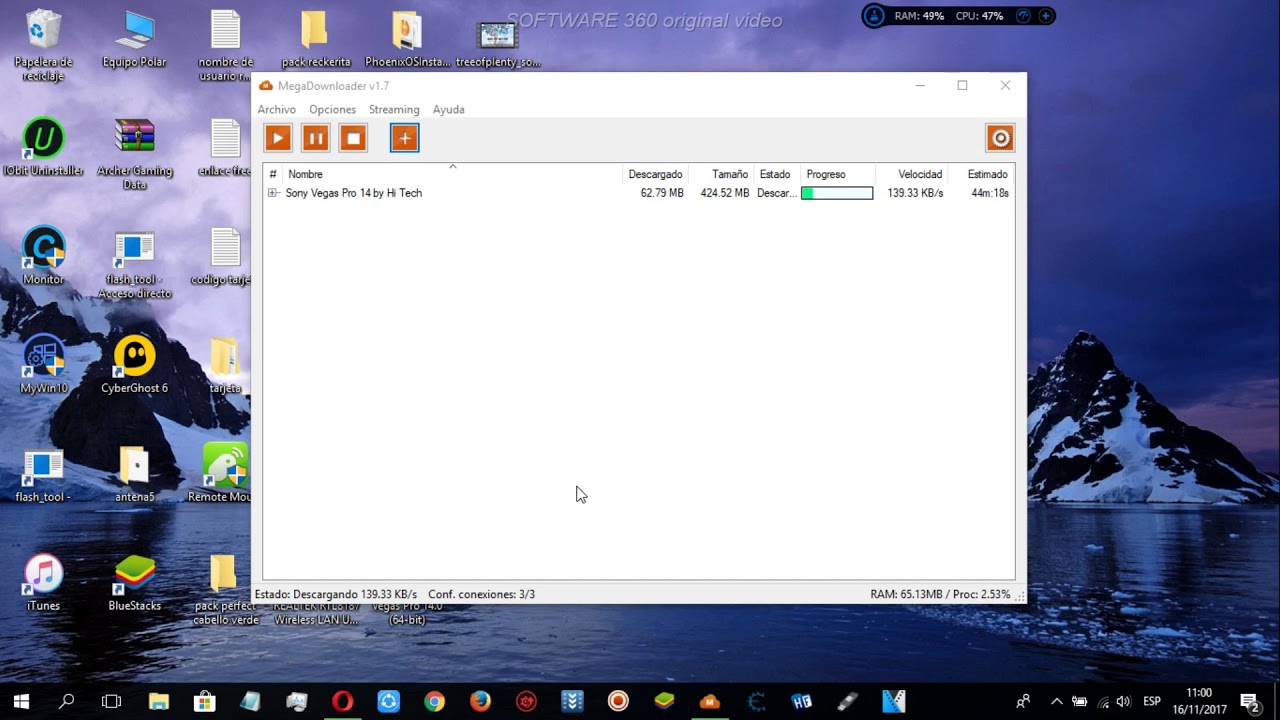Click the green download progress bar
Image resolution: width=1280 pixels, height=720 pixels.
(837, 193)
